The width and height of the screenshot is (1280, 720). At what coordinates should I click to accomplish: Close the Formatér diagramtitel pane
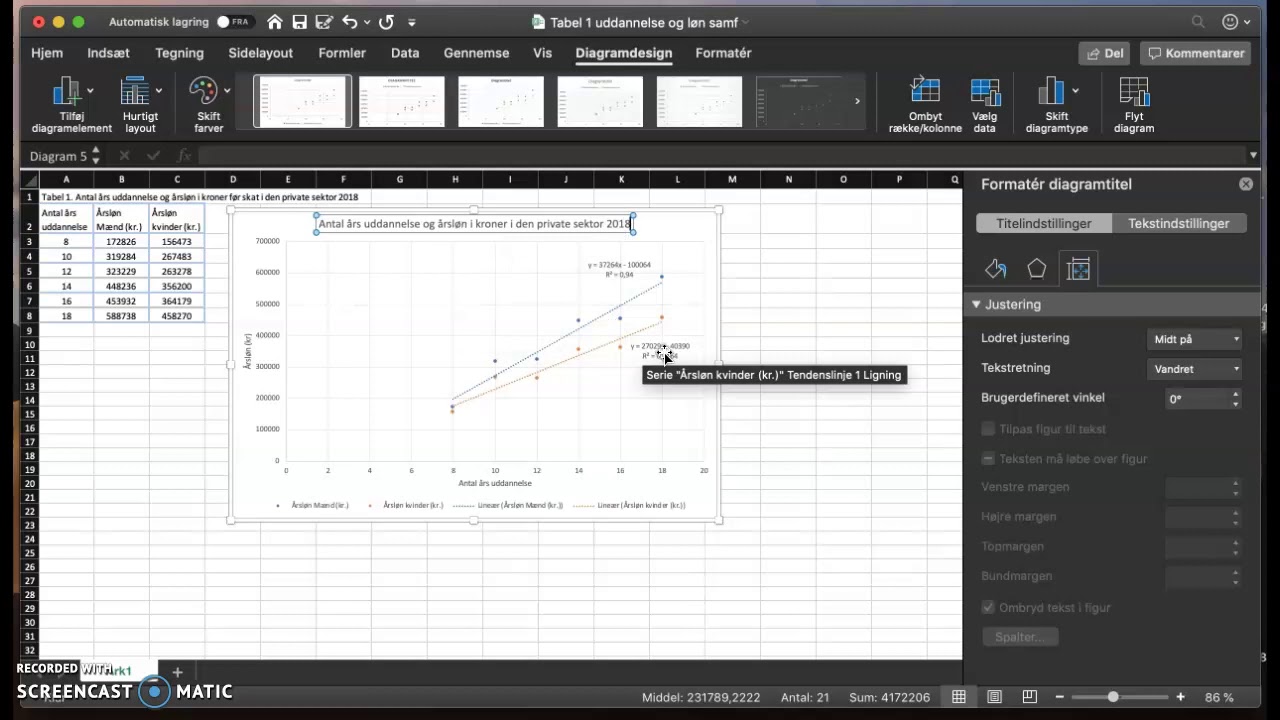pyautogui.click(x=1246, y=184)
